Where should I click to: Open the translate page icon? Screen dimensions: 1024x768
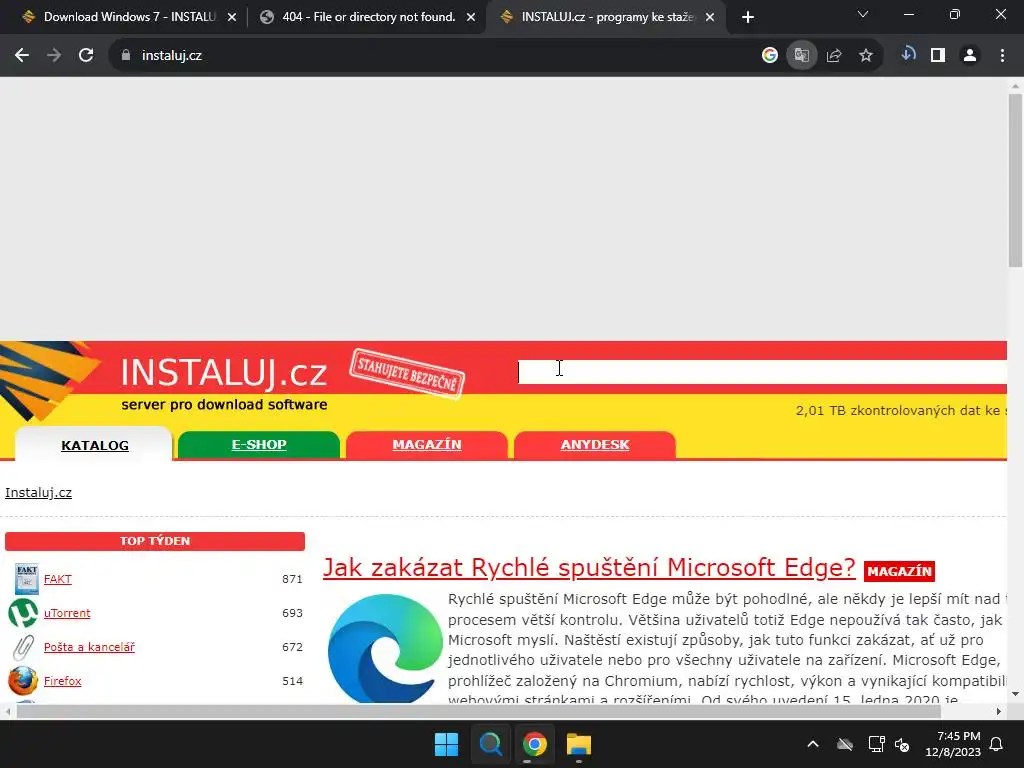801,56
